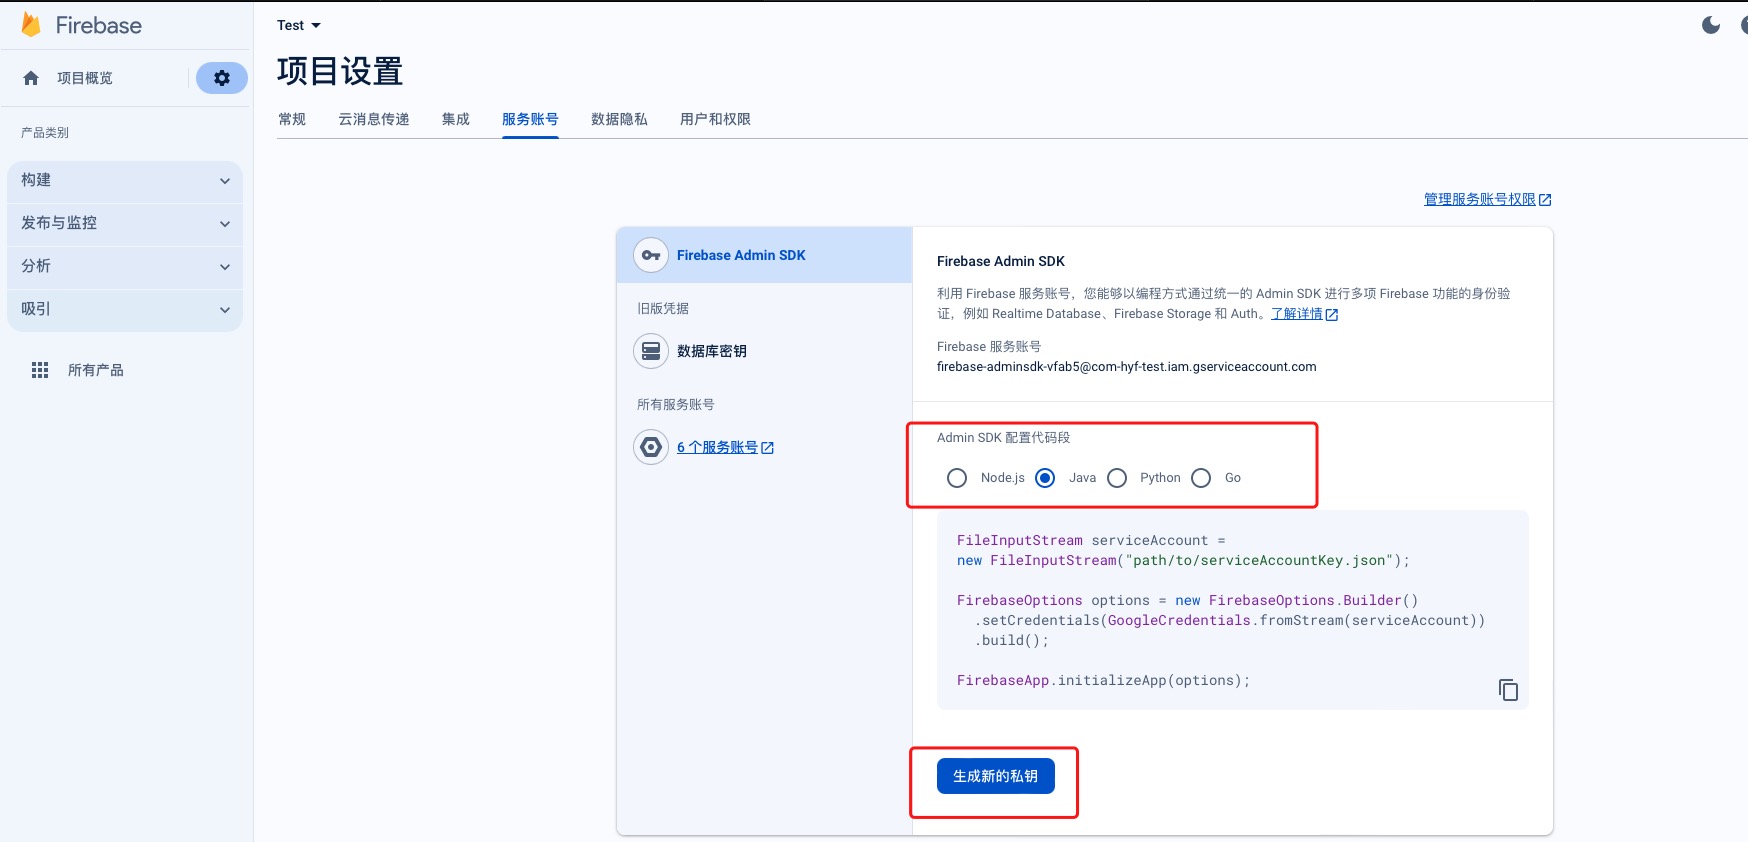Go to 项目概览
The height and width of the screenshot is (842, 1748).
(85, 78)
